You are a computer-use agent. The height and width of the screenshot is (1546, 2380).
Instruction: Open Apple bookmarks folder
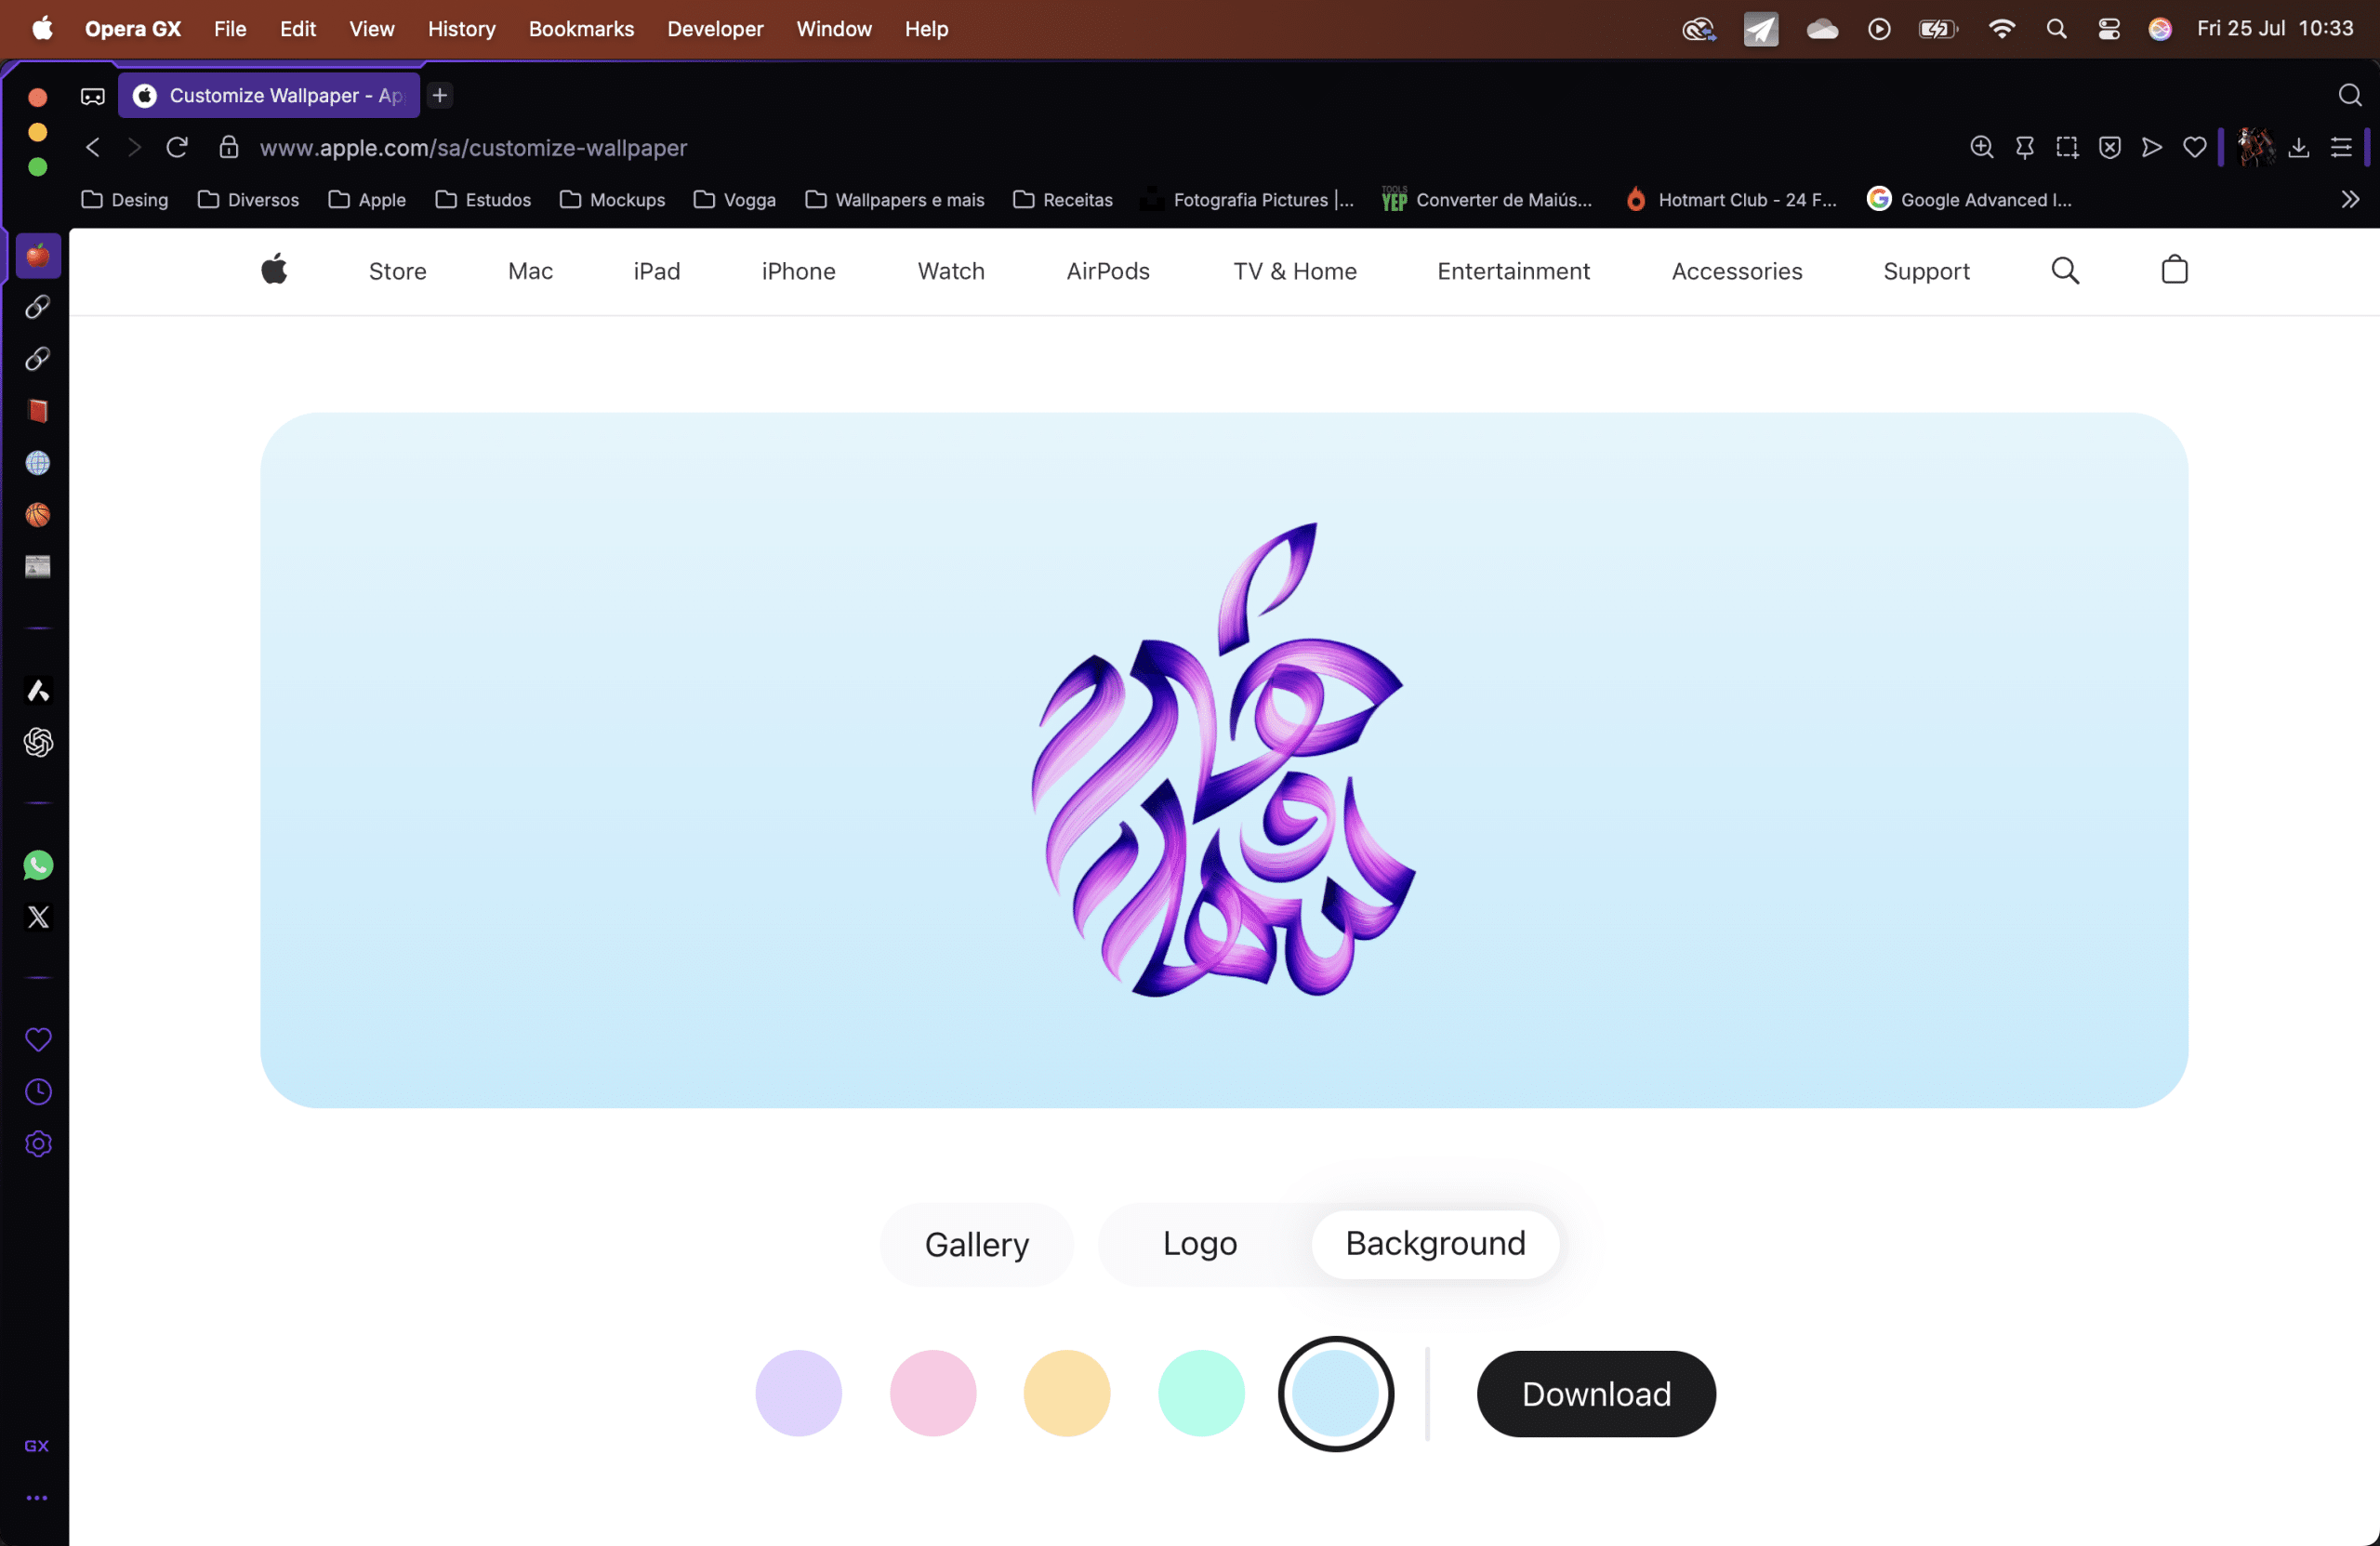(367, 200)
